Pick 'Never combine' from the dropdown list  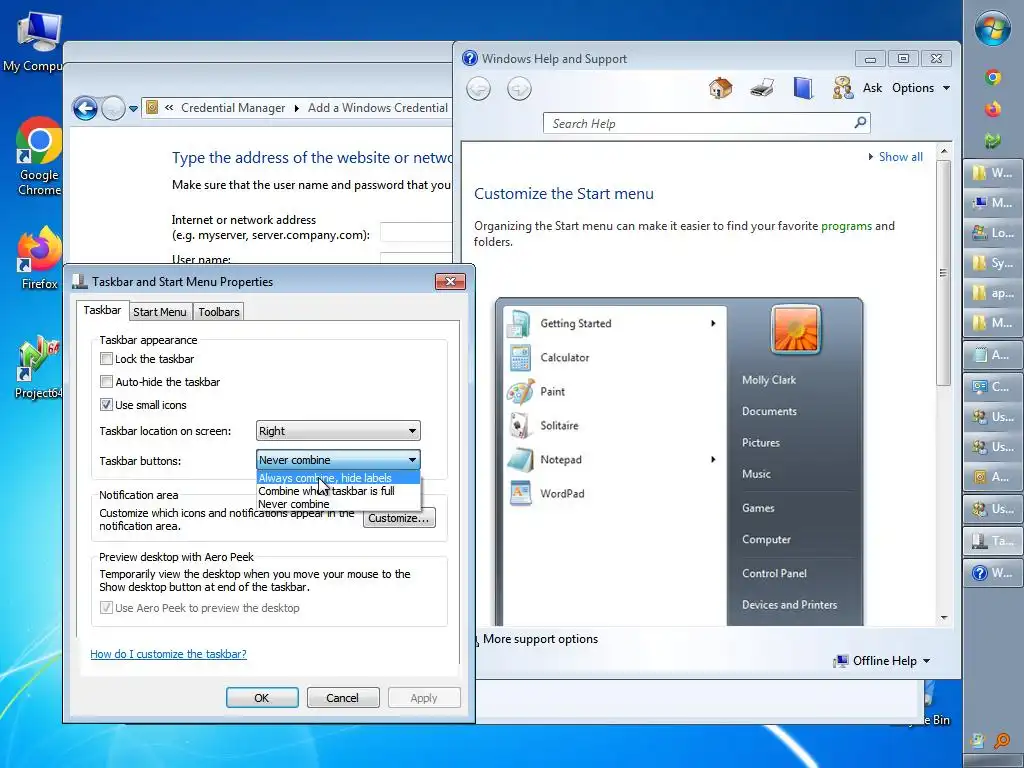(x=338, y=504)
